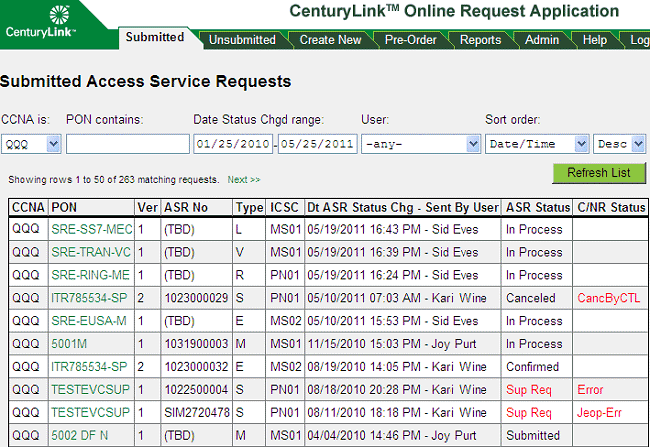Edit the end date 05/25/2011 field
This screenshot has width=650, height=447.
318,144
